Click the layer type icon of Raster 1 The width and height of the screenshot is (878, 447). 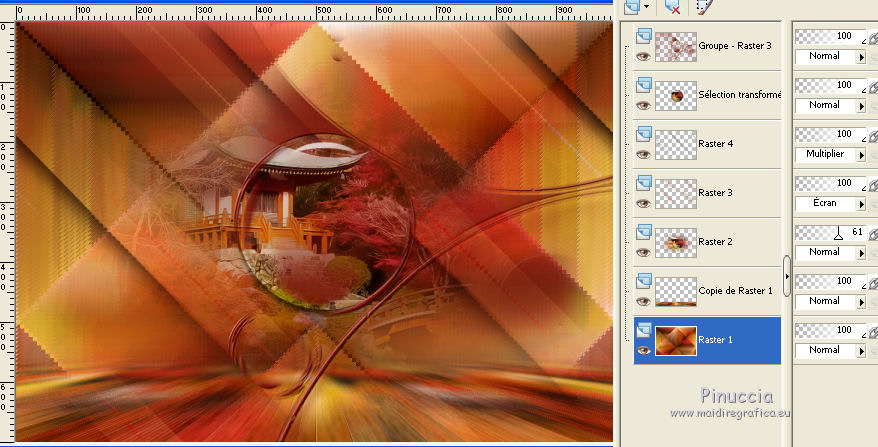[644, 330]
